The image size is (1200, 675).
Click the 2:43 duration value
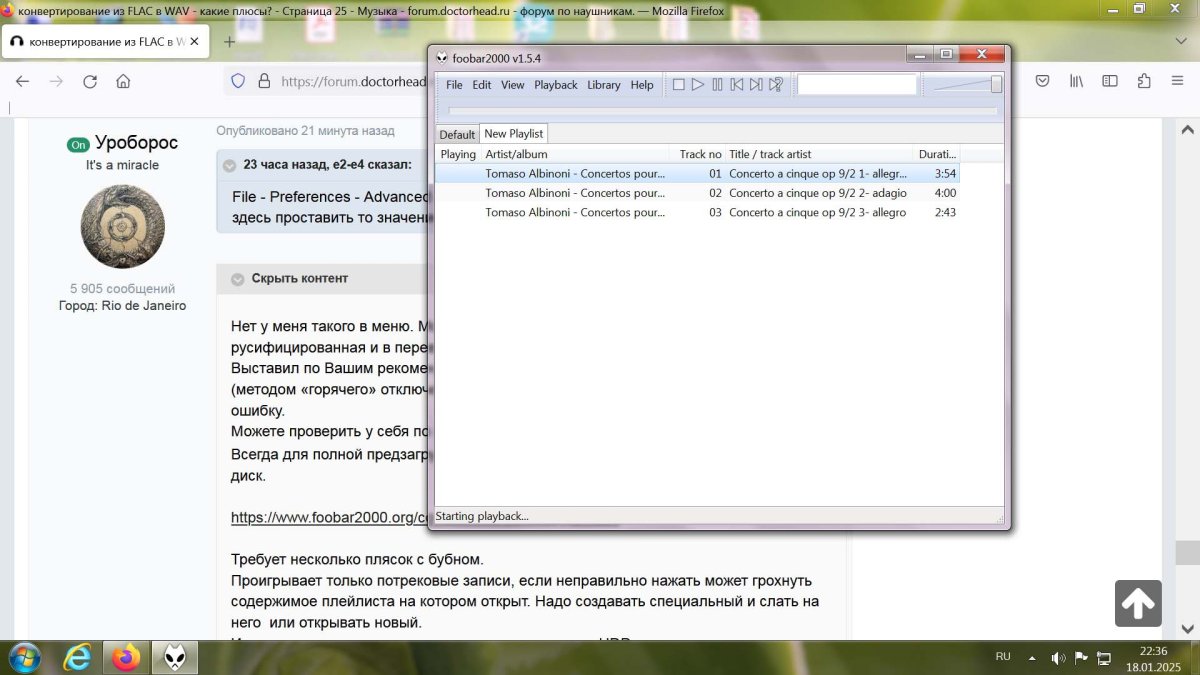(945, 212)
